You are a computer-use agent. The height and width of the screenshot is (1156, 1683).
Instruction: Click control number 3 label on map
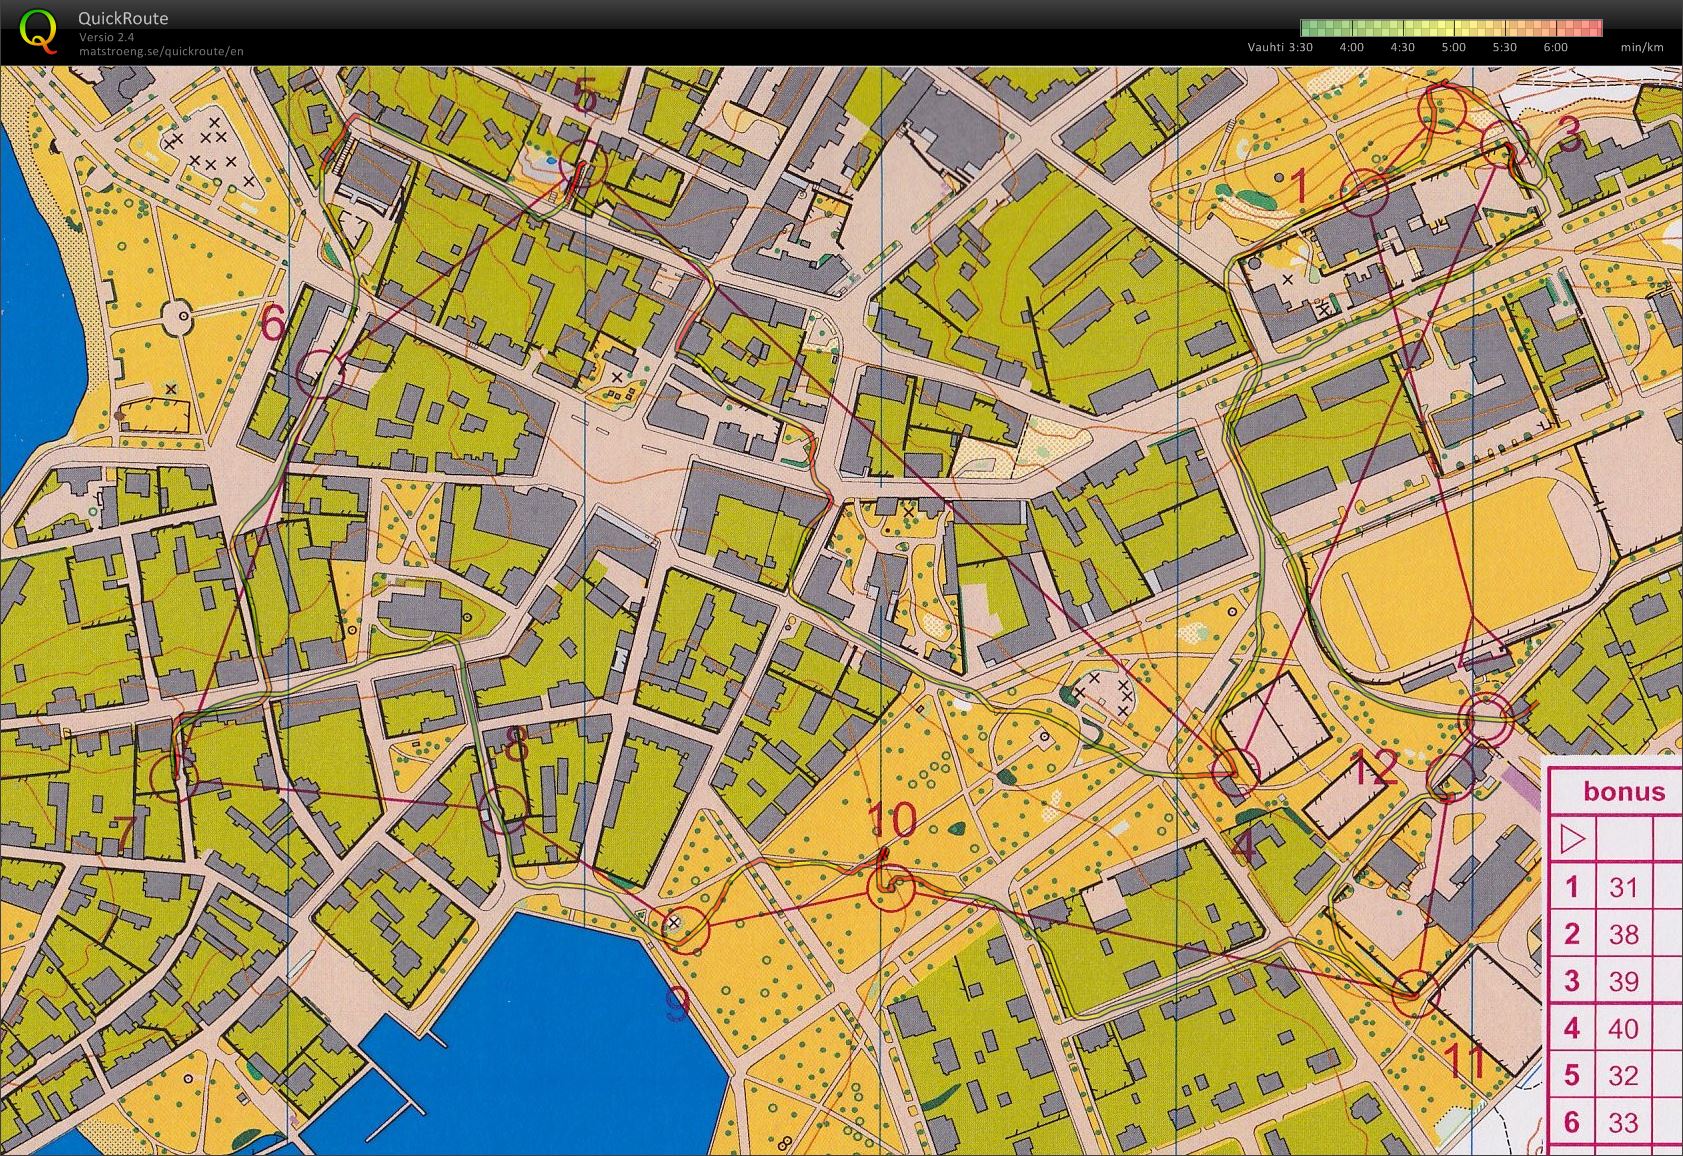[x=1570, y=135]
